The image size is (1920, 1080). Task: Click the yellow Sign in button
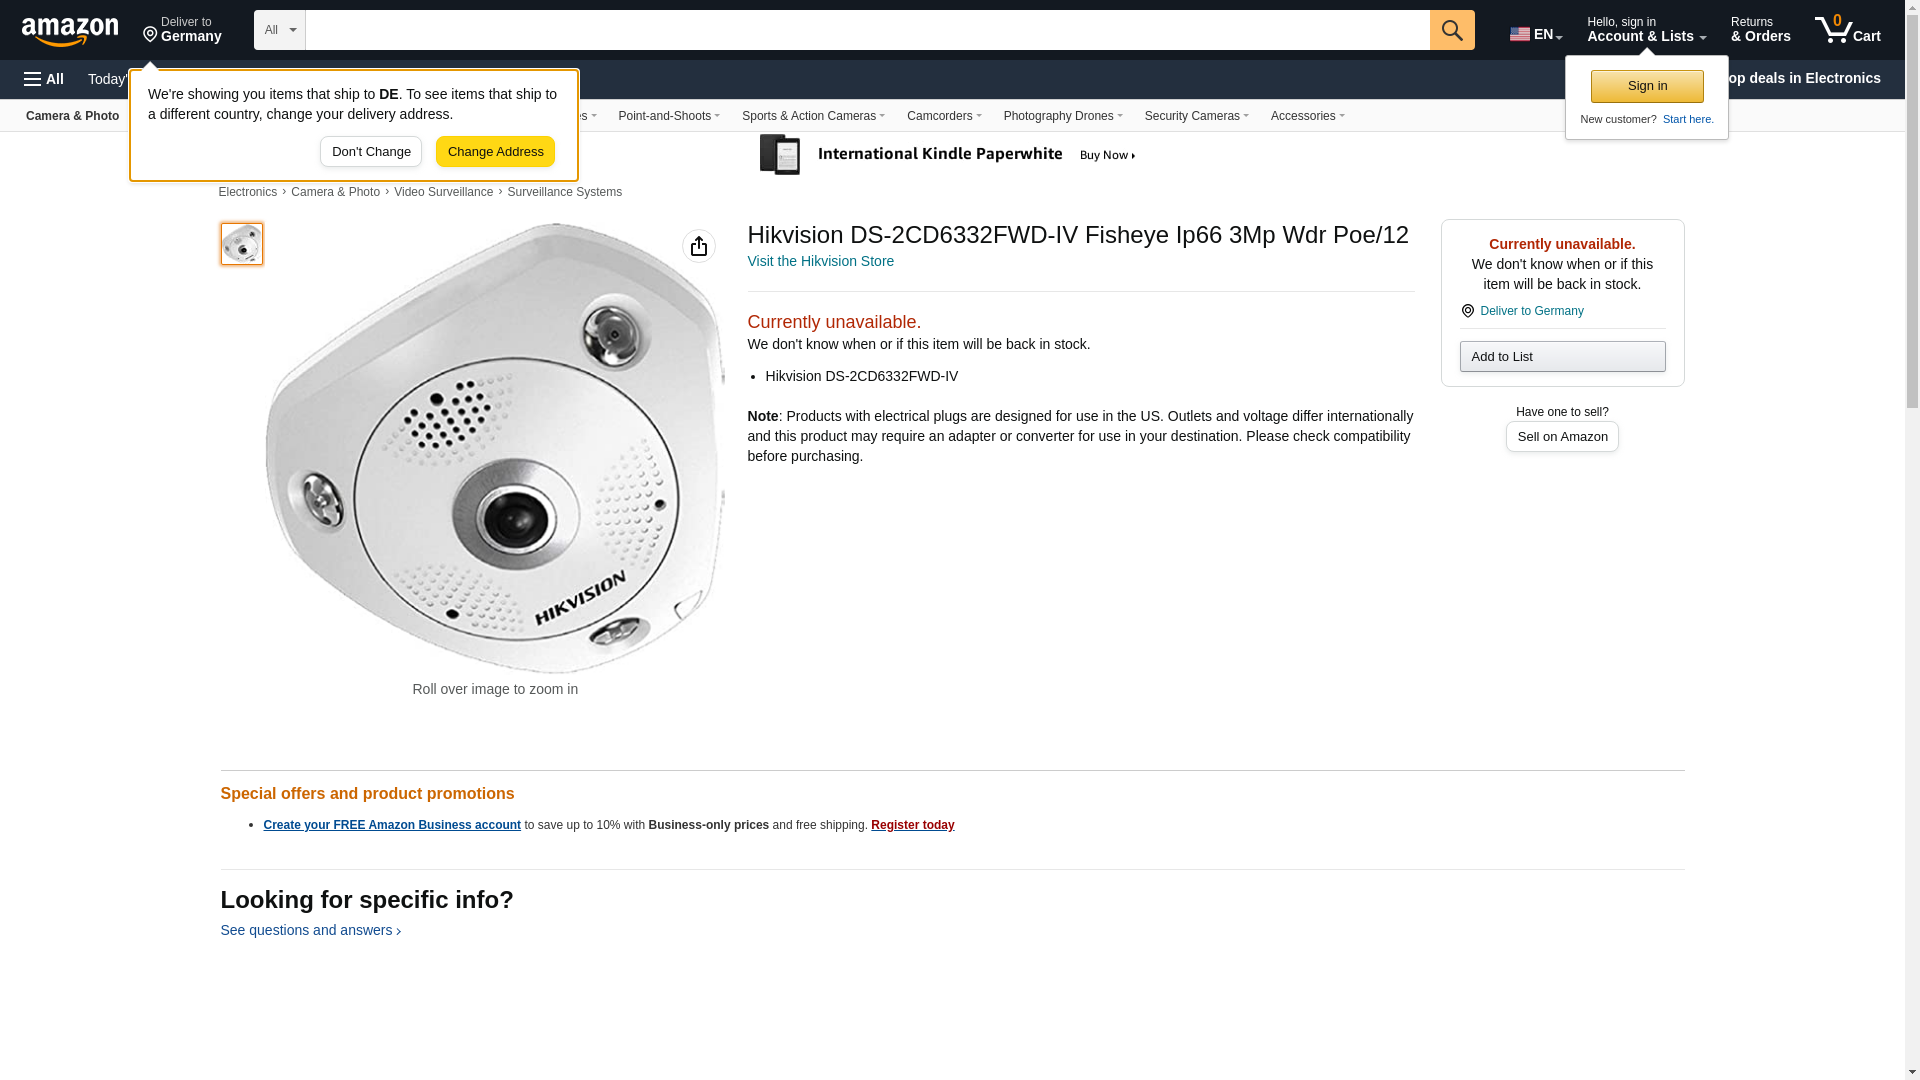pos(1646,86)
